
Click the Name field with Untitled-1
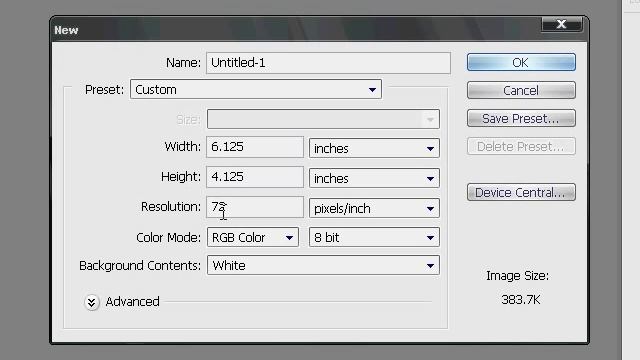328,63
